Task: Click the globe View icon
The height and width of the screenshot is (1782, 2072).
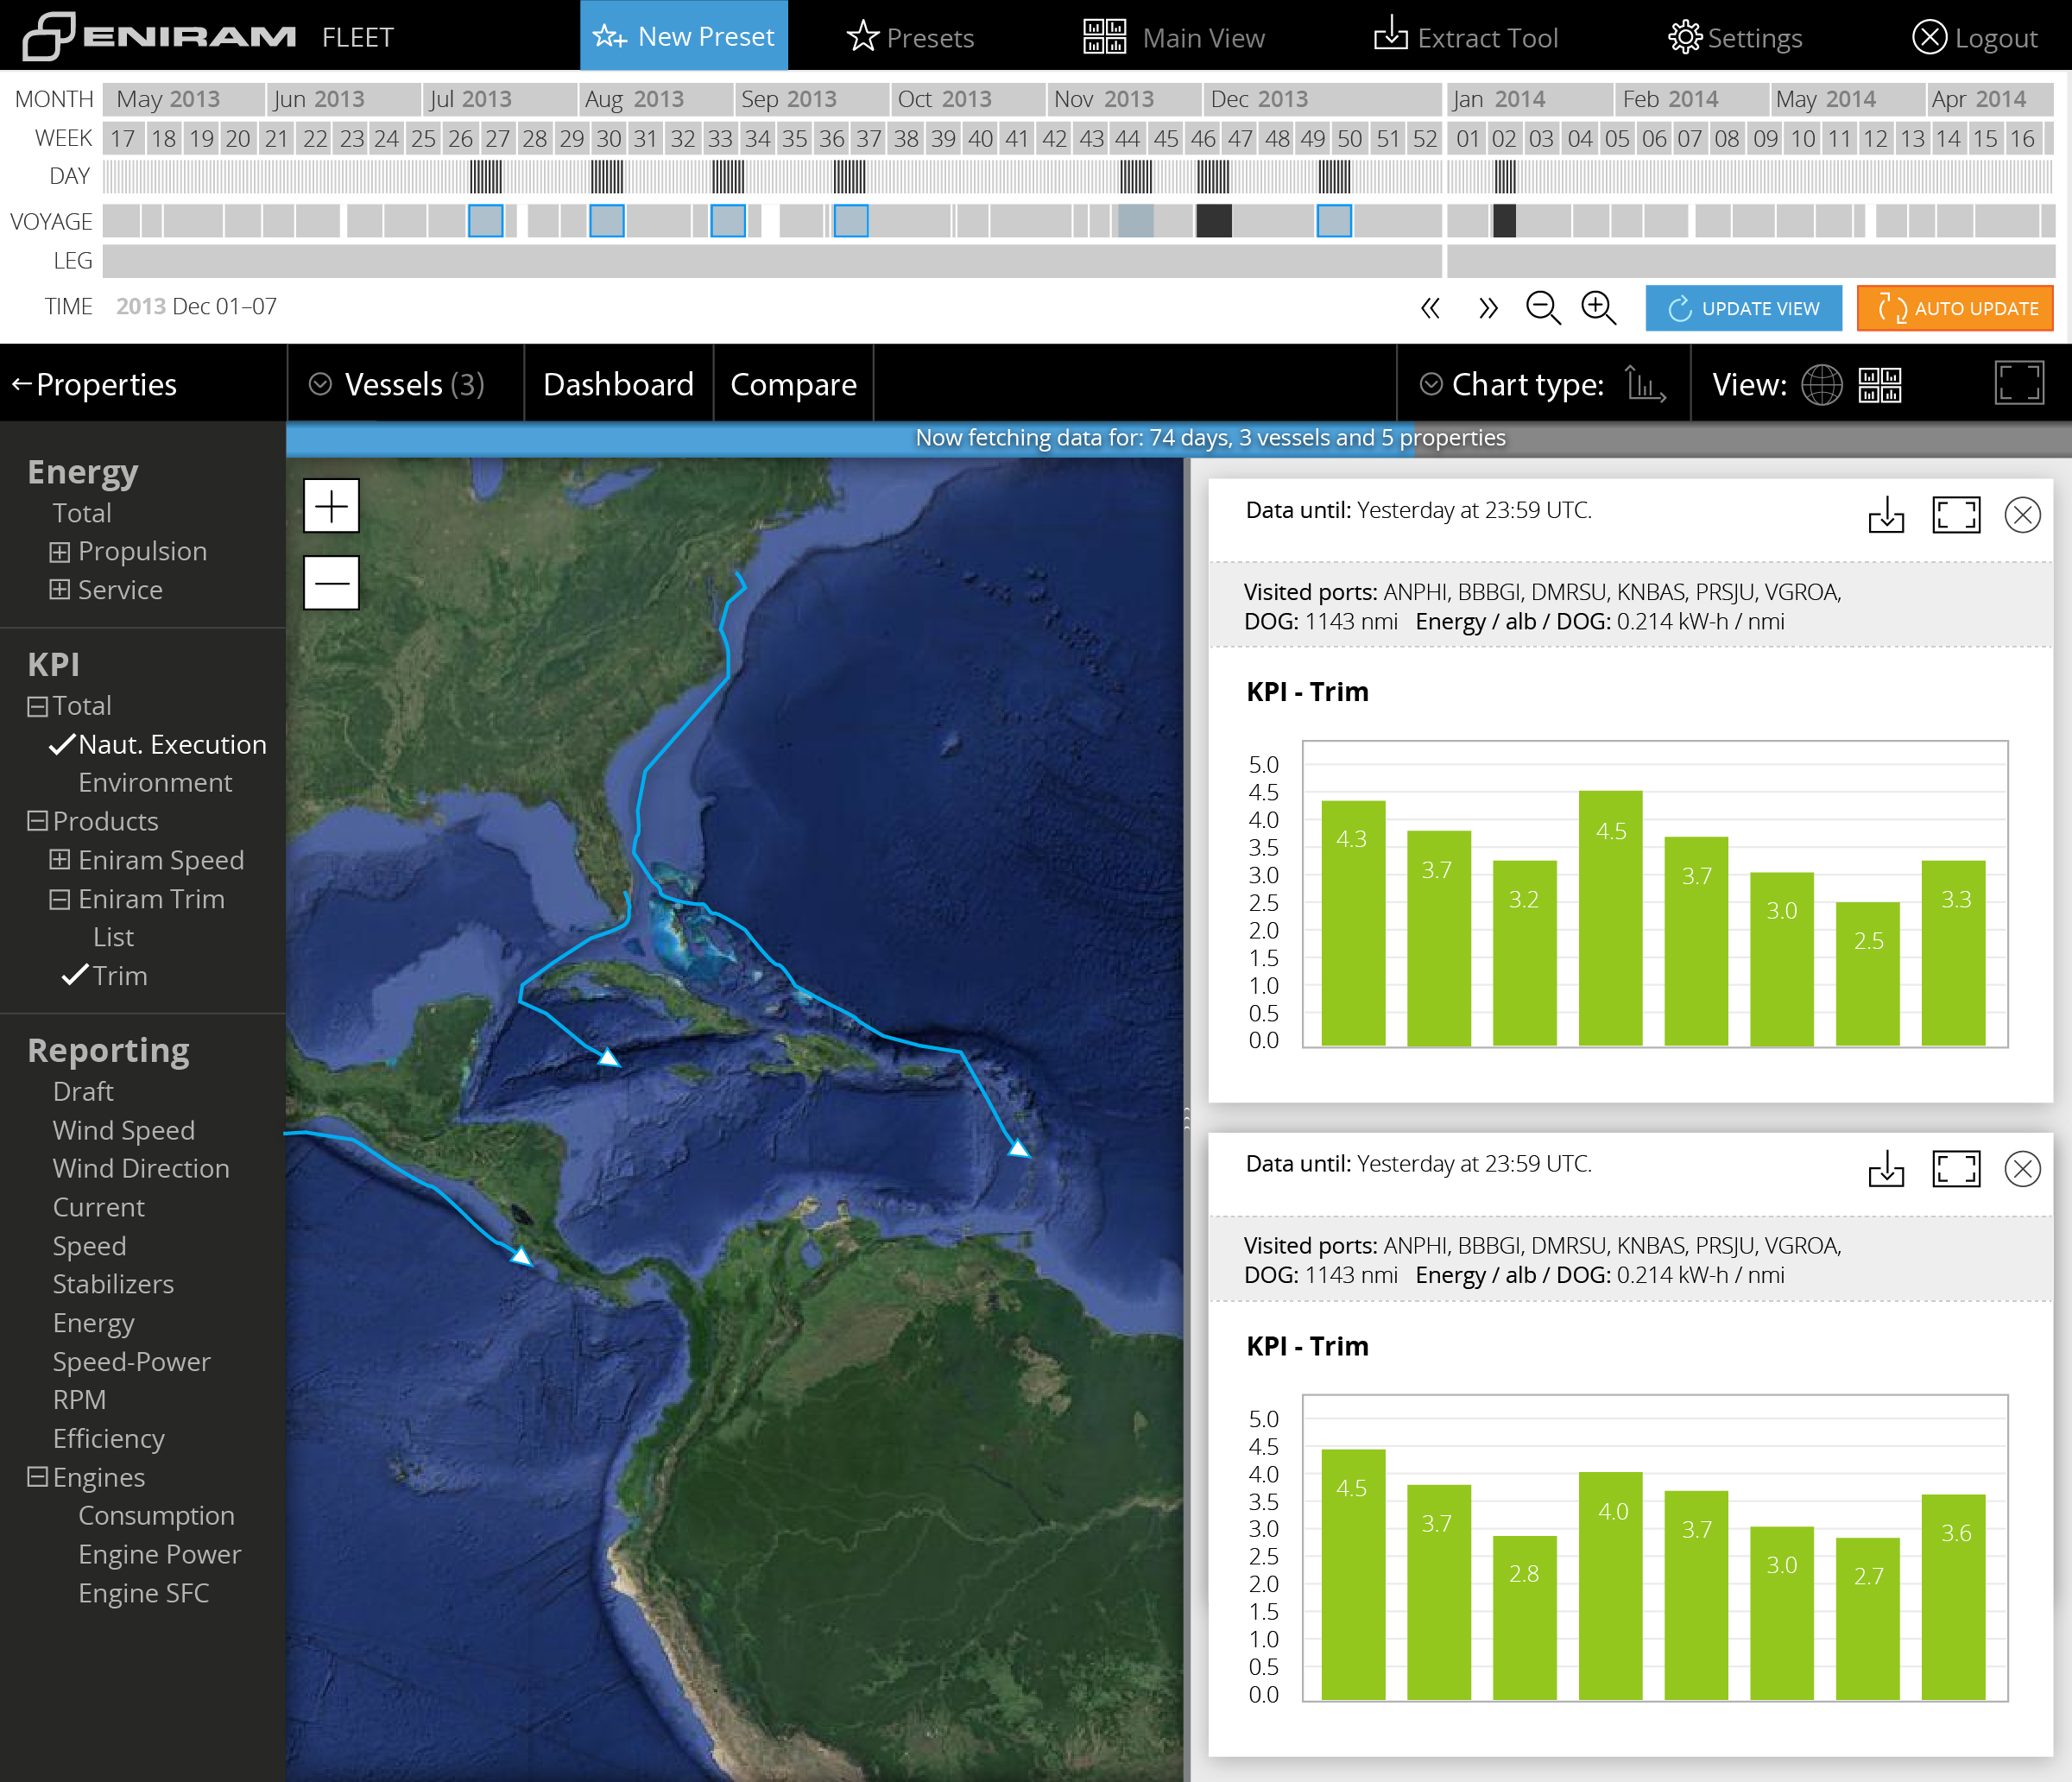Action: [1823, 382]
